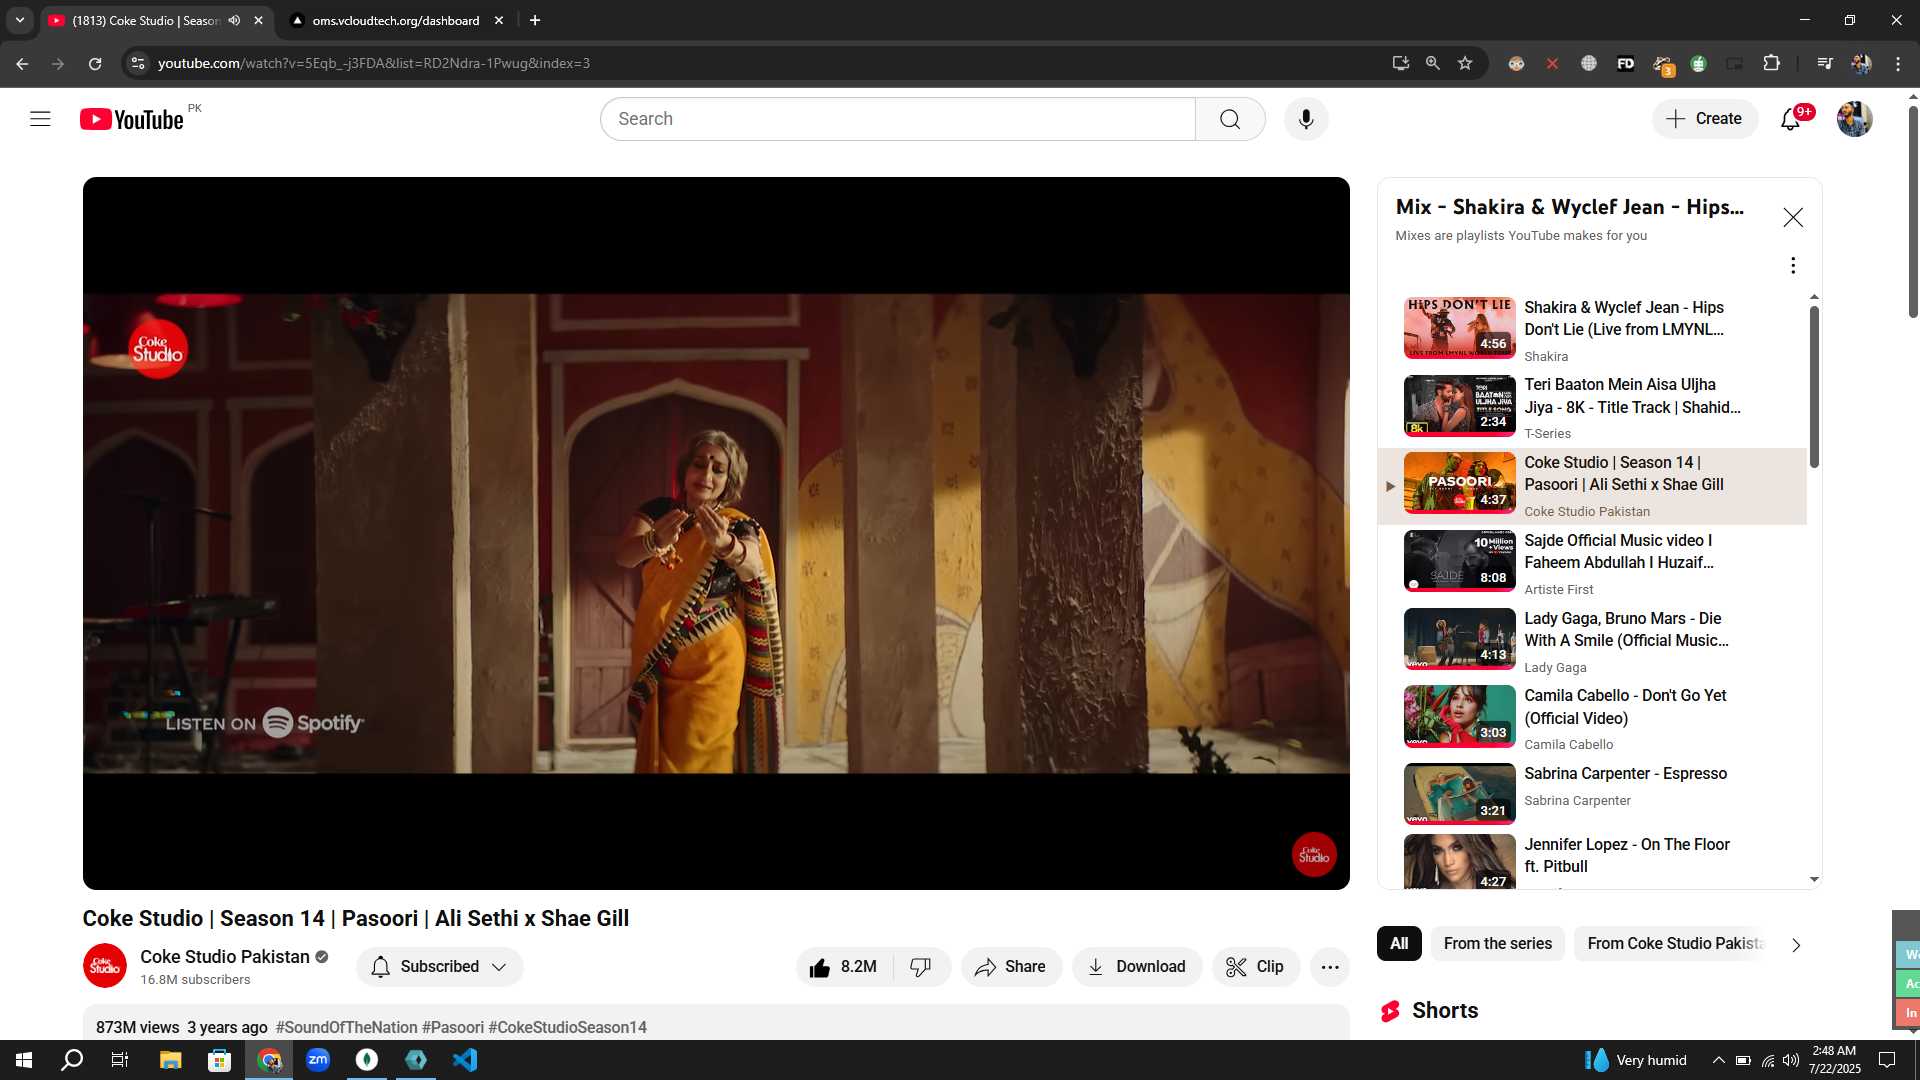
Task: Play Shakira Hips Don't Lie thumbnail
Action: [1460, 328]
